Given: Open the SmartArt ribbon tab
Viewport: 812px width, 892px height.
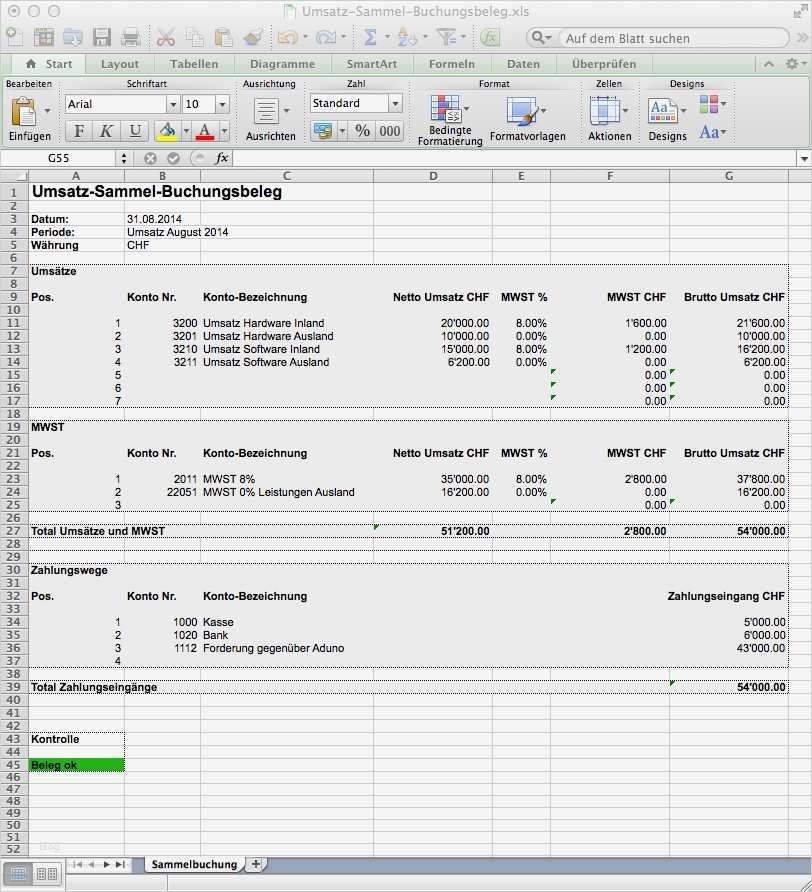Looking at the screenshot, I should point(372,64).
